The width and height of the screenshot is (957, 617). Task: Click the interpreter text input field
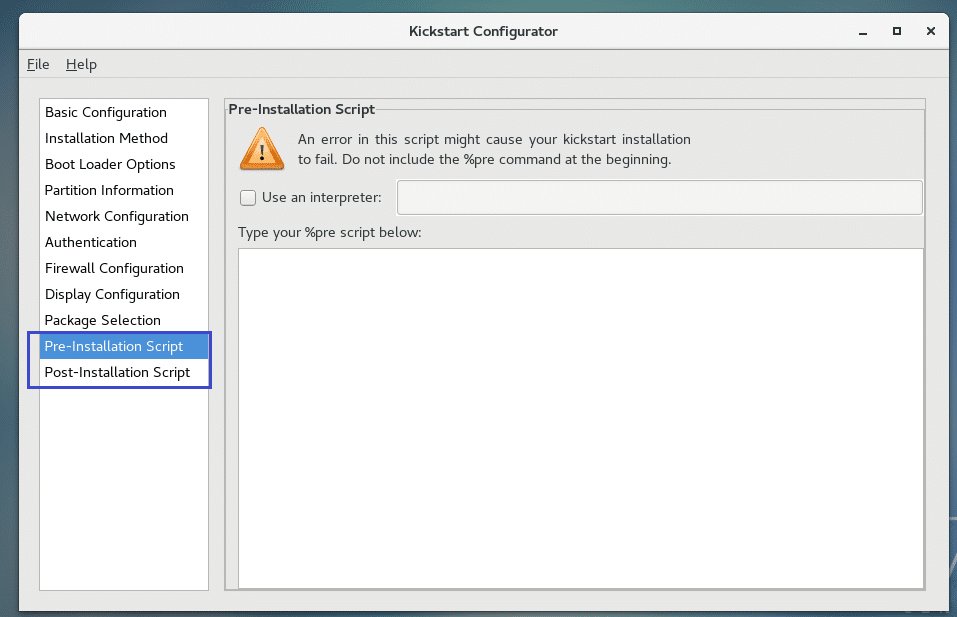tap(659, 198)
